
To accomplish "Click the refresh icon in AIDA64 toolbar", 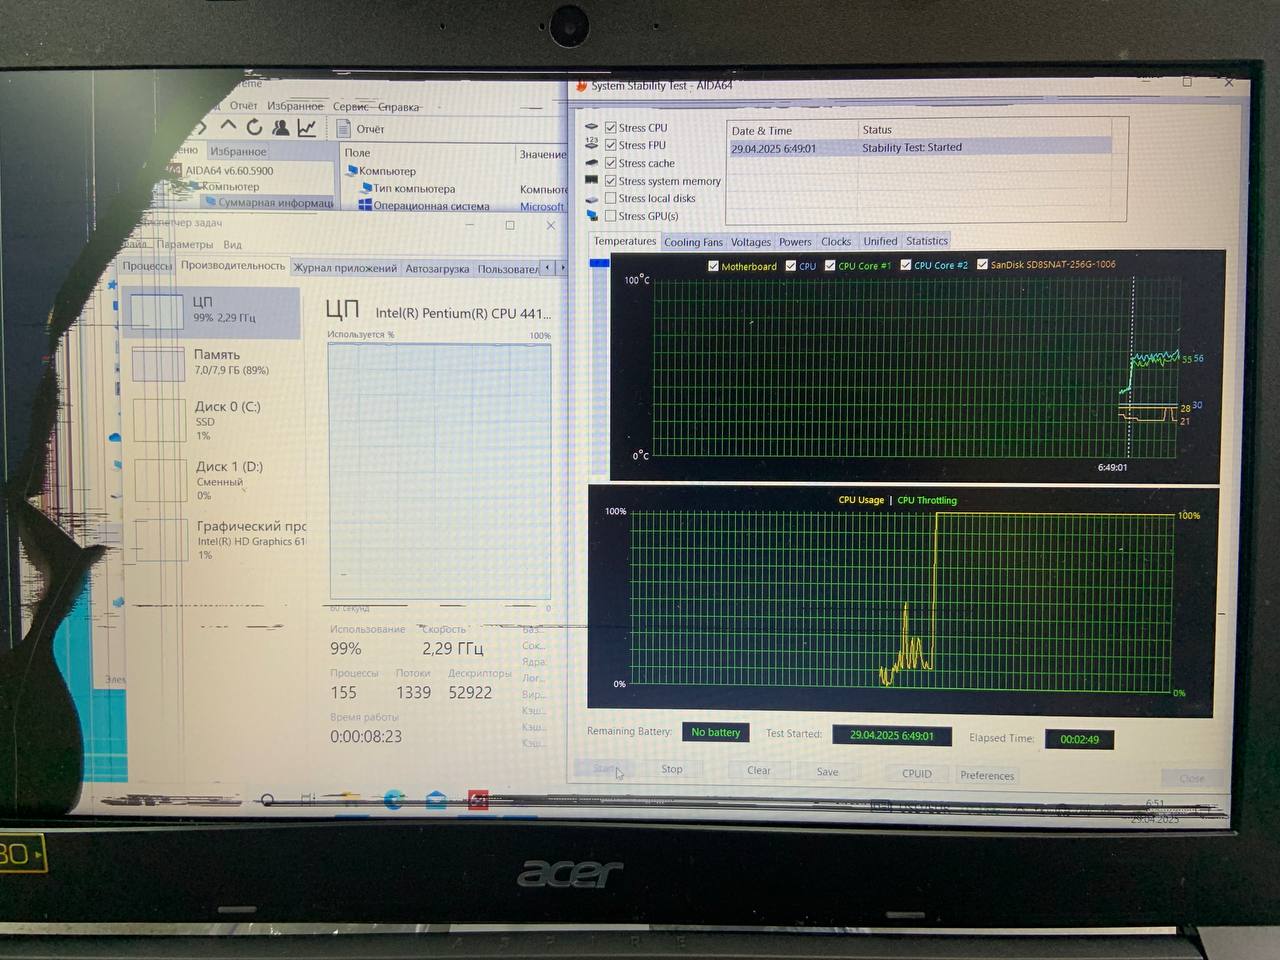I will coord(254,127).
